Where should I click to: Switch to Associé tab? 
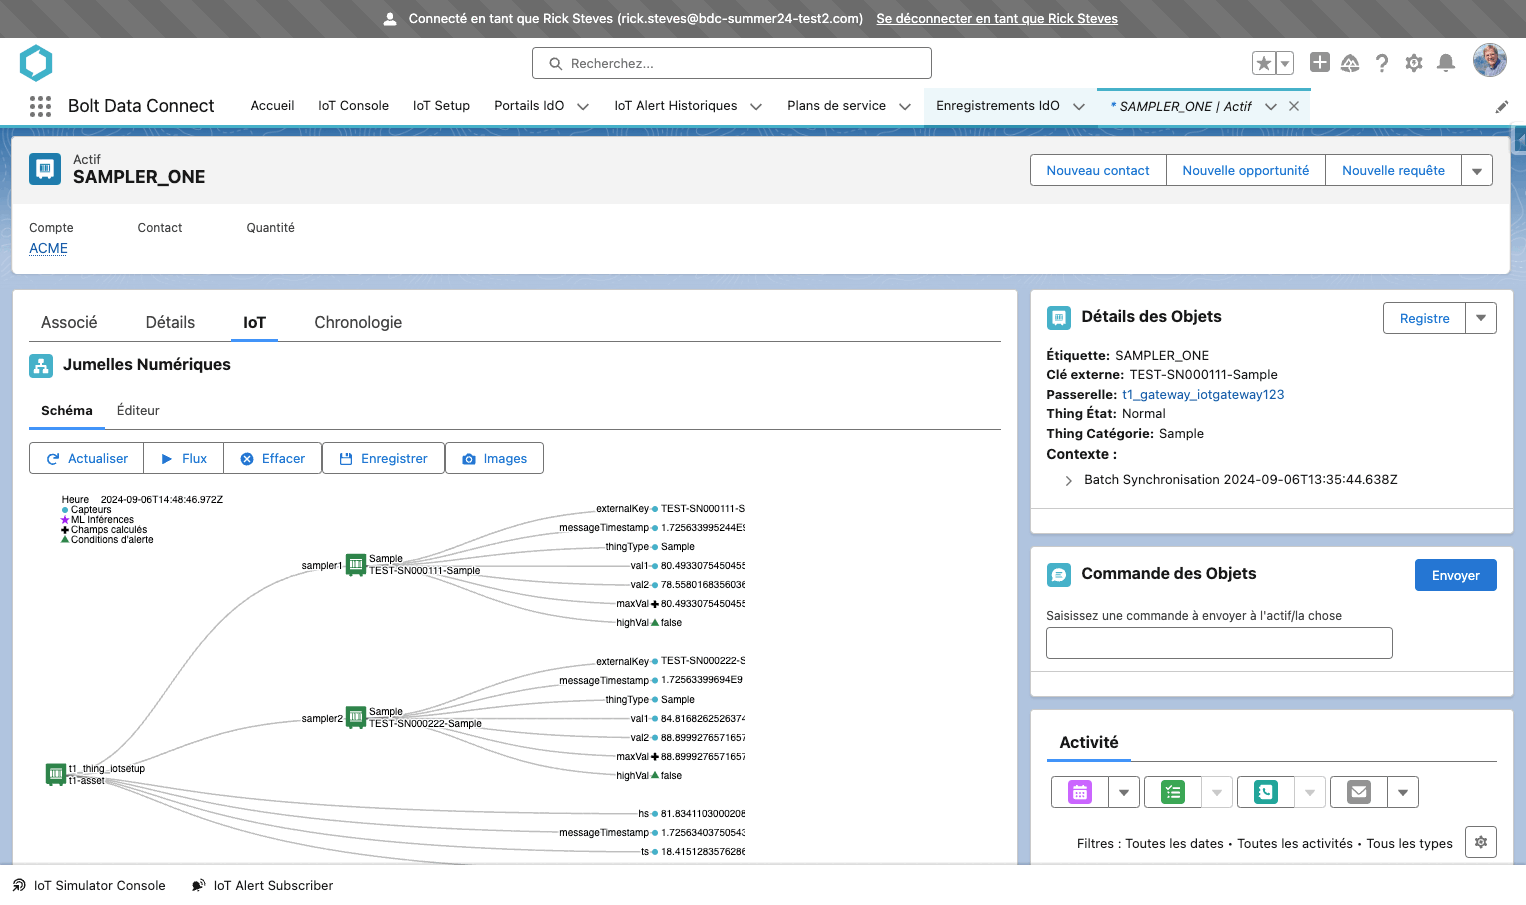pos(69,322)
